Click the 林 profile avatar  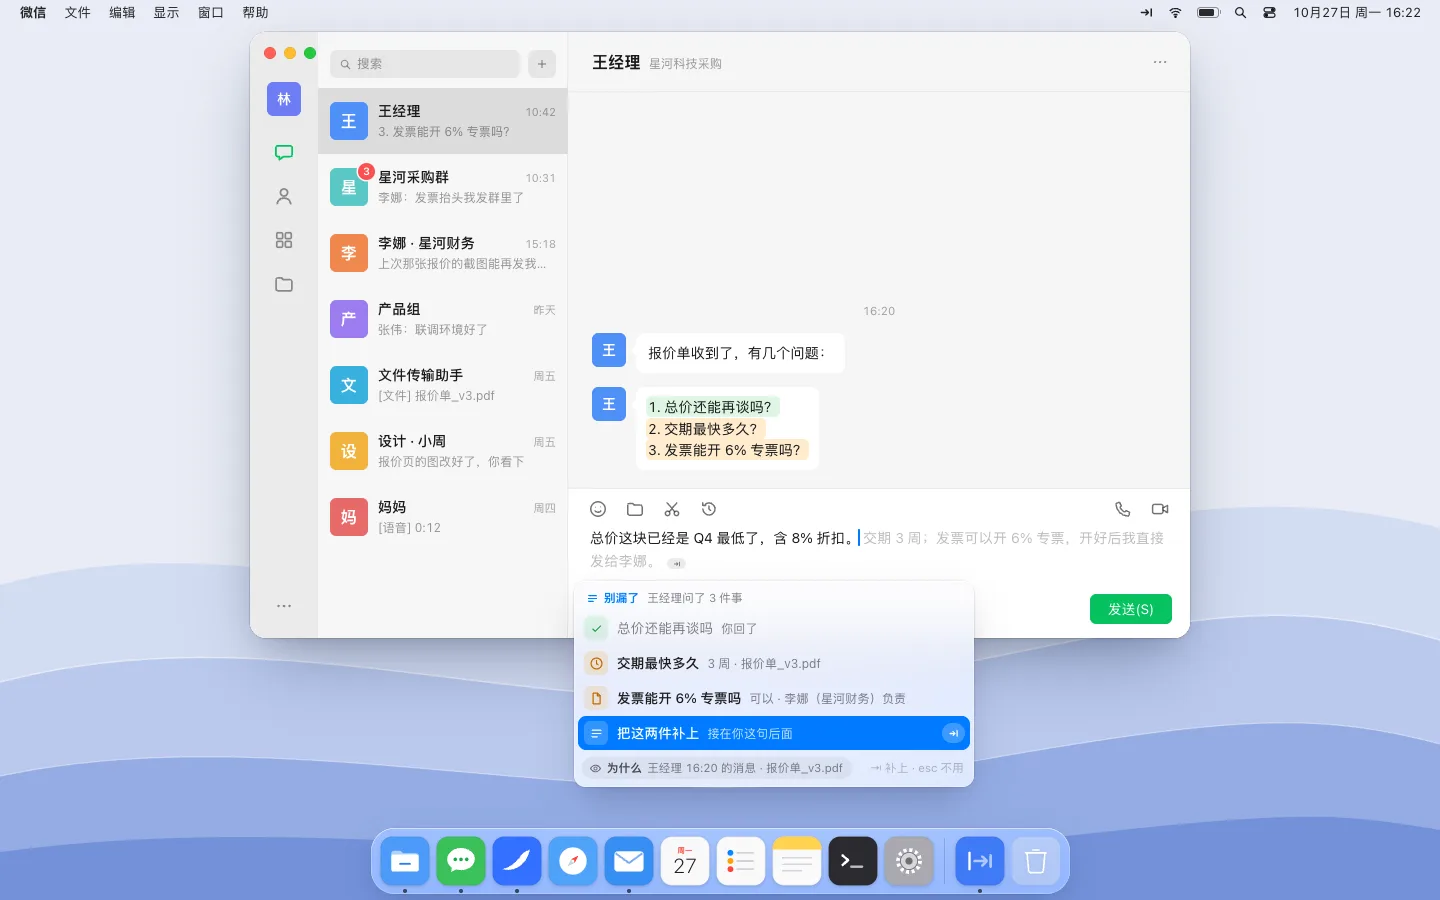[284, 99]
